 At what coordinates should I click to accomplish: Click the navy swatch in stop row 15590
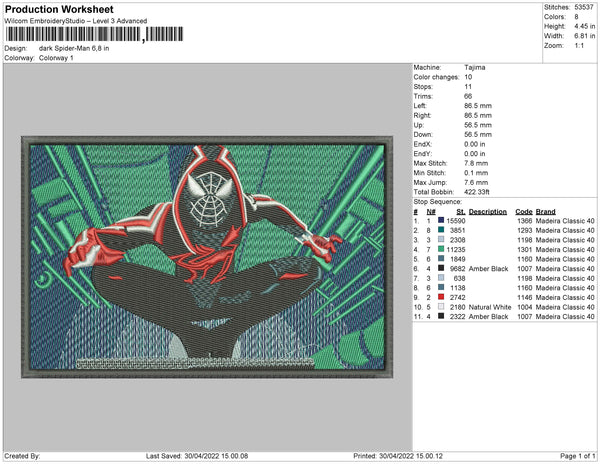(441, 220)
